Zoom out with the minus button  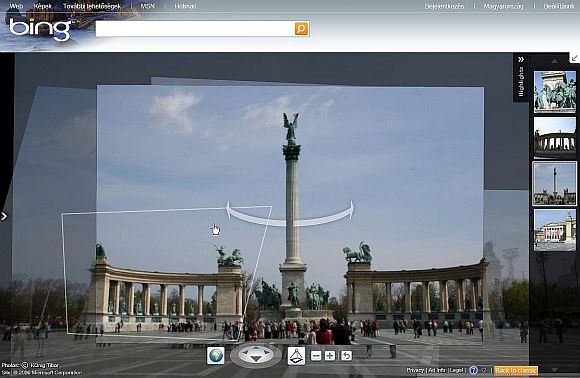pos(316,356)
